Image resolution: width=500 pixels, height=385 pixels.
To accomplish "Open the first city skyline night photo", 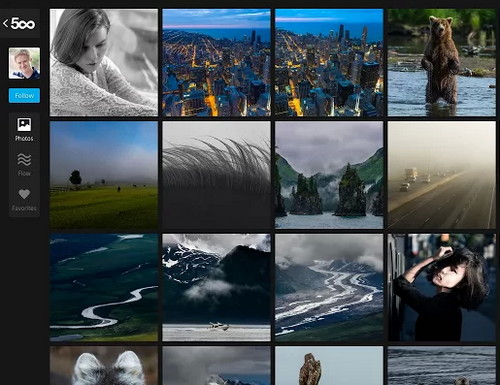I will click(x=216, y=63).
